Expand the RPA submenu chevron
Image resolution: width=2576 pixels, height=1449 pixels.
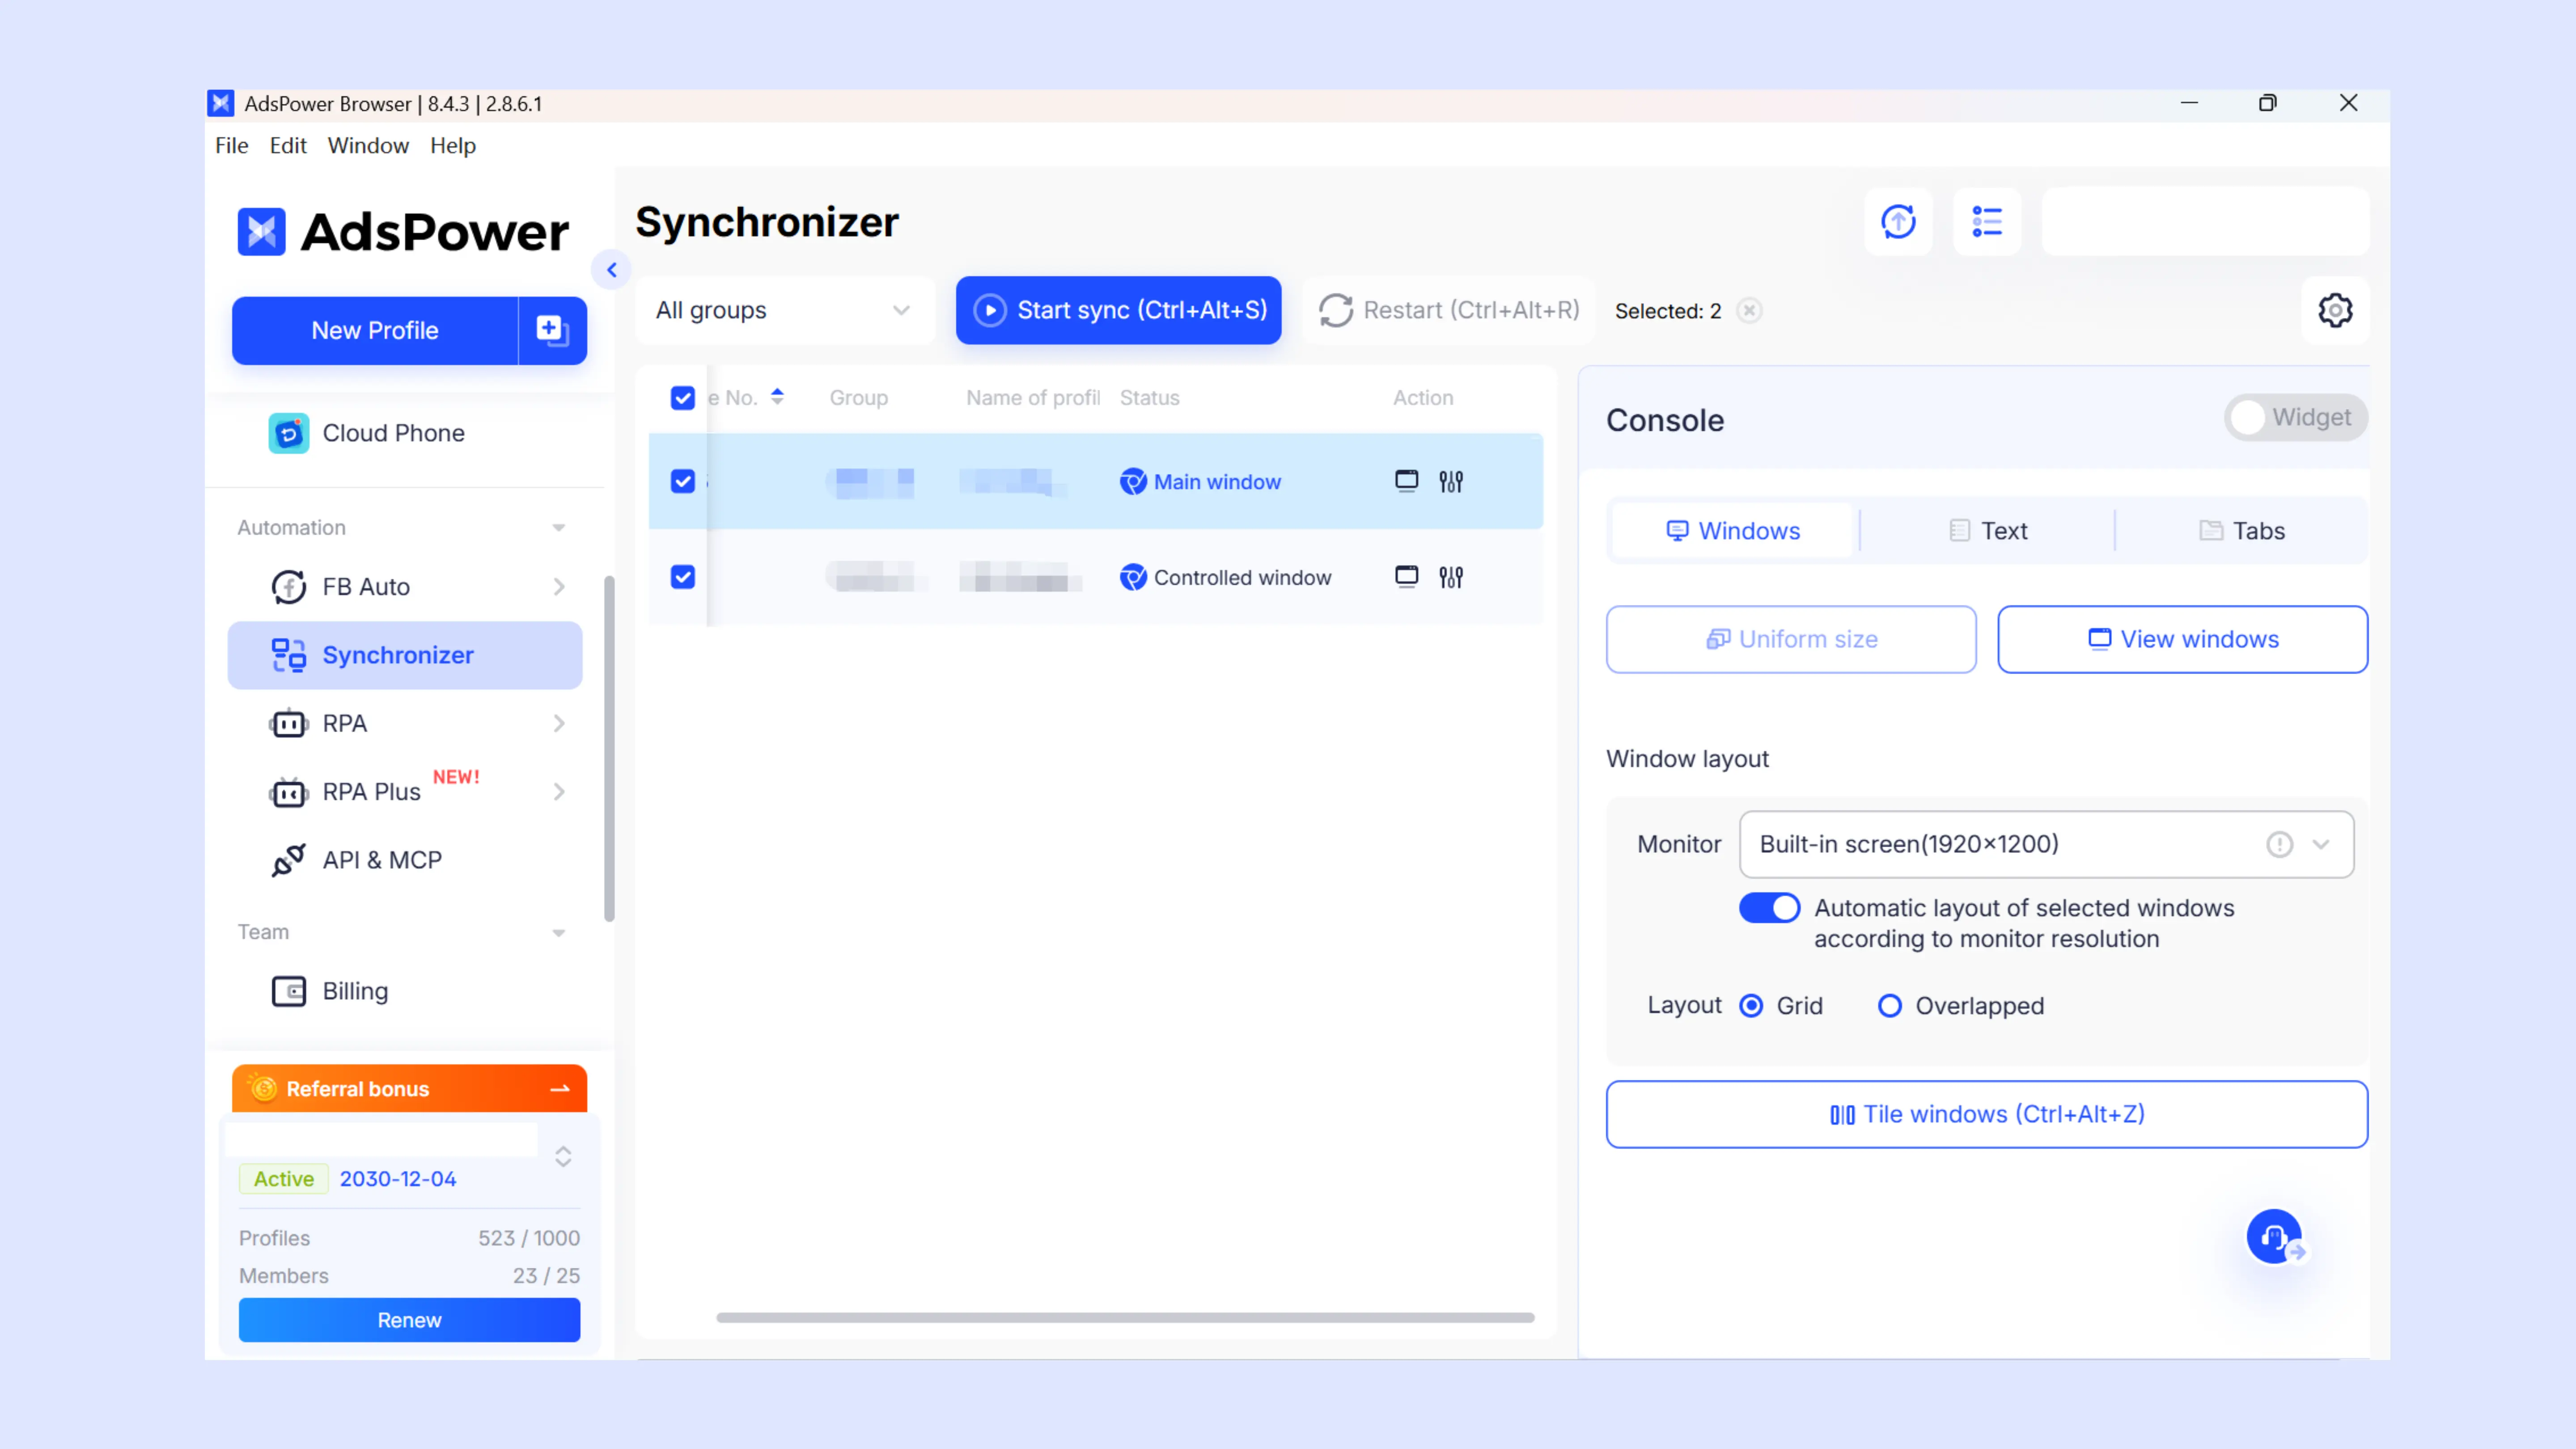[559, 723]
